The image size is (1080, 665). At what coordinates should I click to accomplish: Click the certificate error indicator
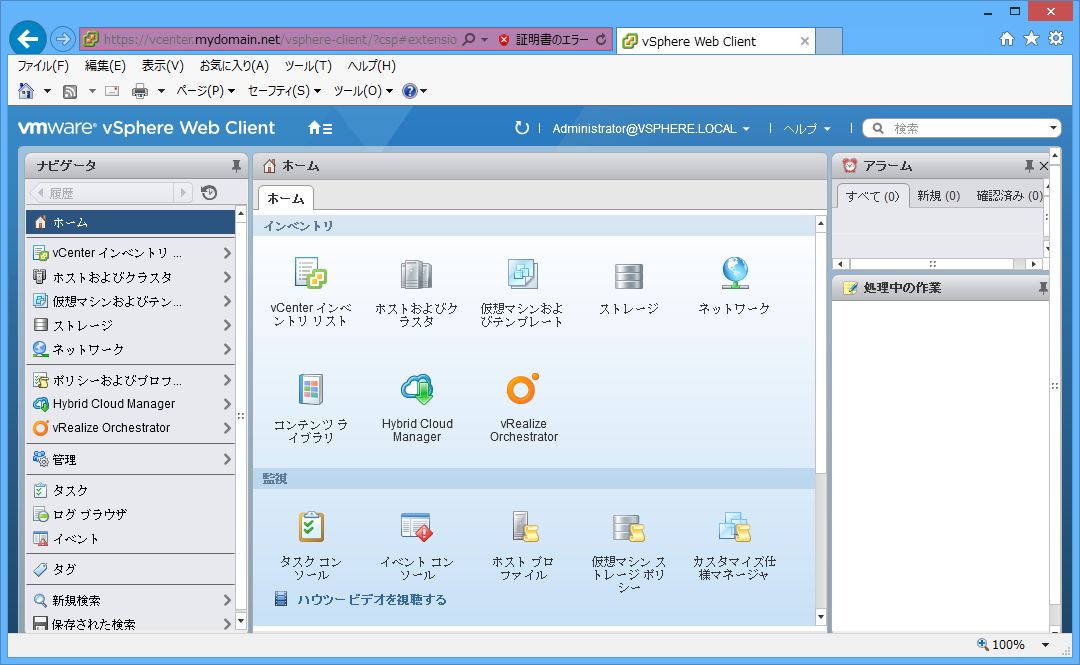tap(543, 39)
